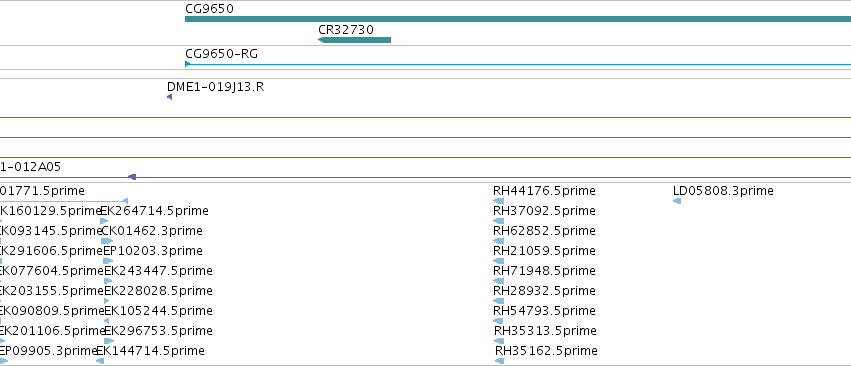
Task: Select the CR32730 gene arrow glyph
Action: coord(354,40)
